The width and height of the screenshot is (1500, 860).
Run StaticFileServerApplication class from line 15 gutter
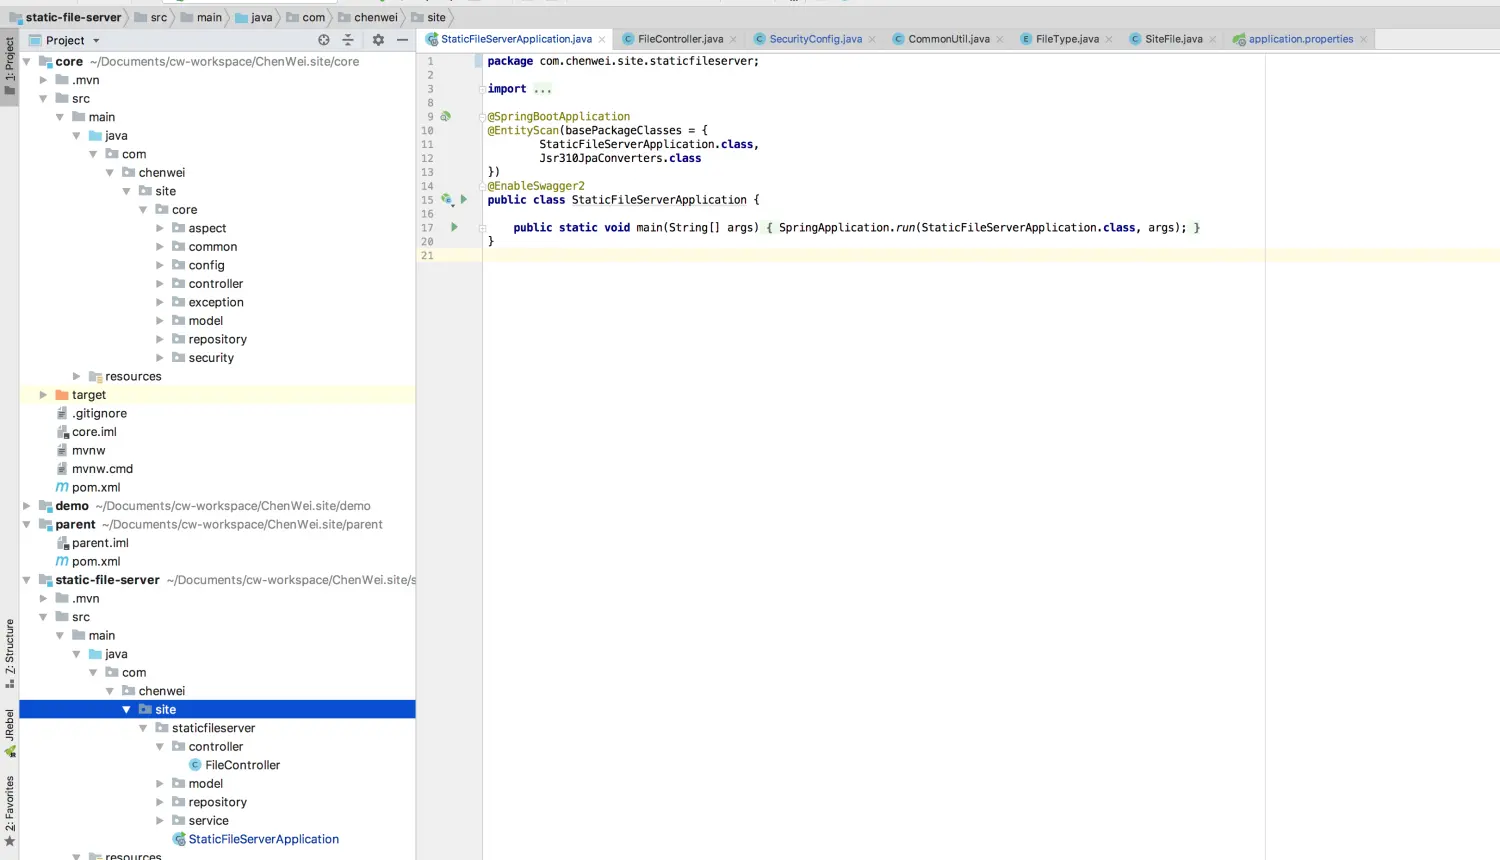coord(464,199)
